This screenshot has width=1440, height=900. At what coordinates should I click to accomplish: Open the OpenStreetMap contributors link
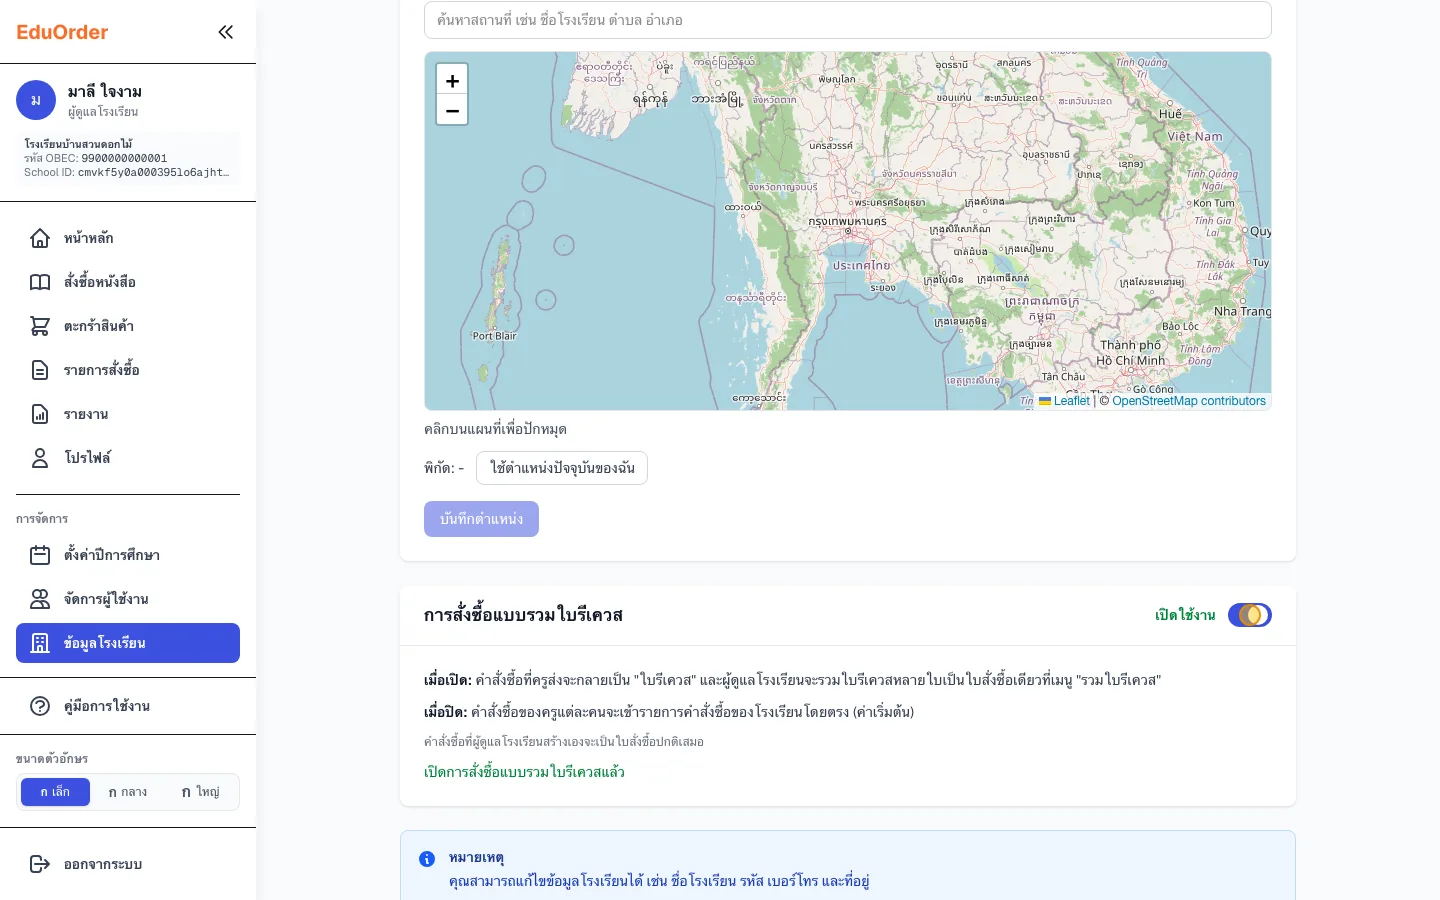coord(1189,401)
